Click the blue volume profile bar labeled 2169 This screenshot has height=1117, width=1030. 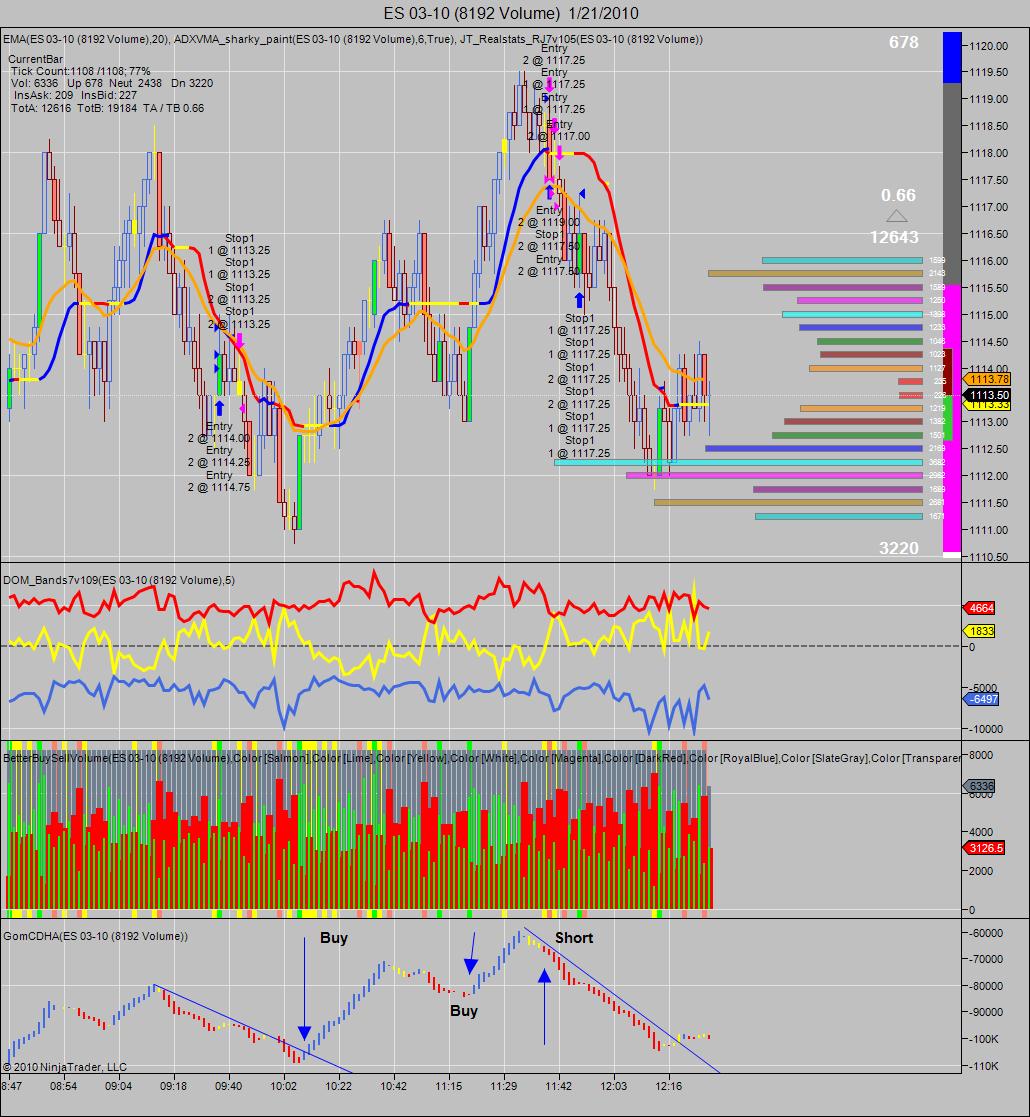pyautogui.click(x=813, y=448)
